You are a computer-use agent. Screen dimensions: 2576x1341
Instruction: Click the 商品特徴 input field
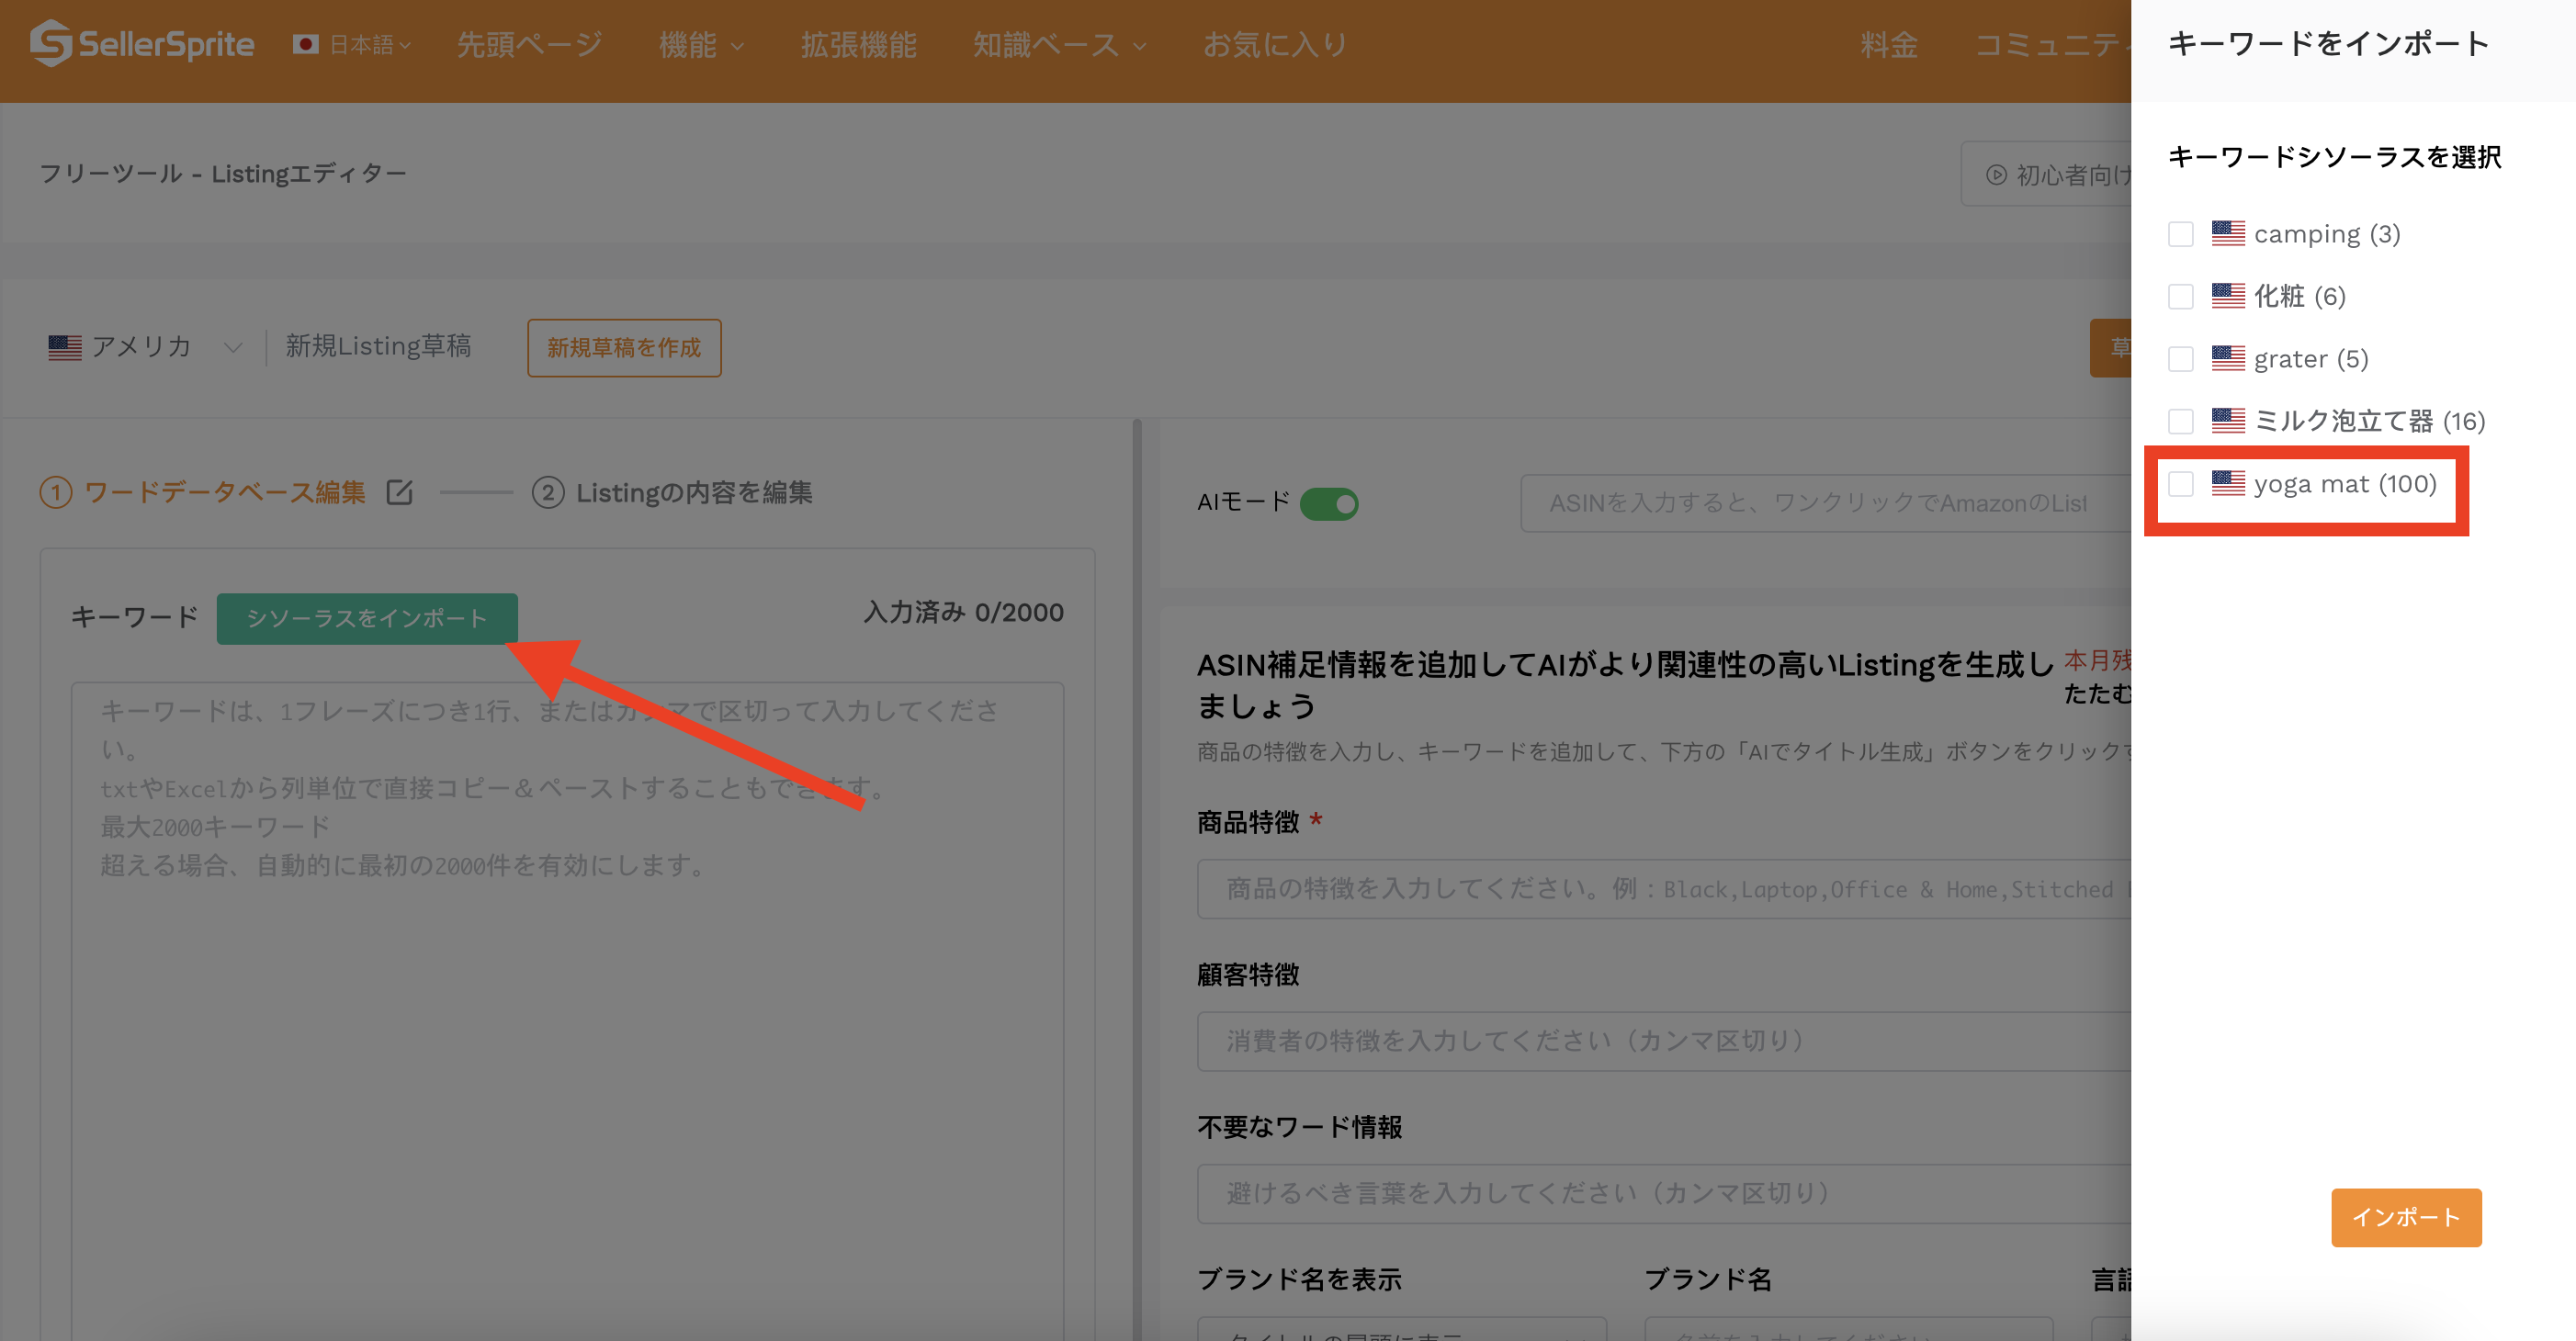(1663, 889)
